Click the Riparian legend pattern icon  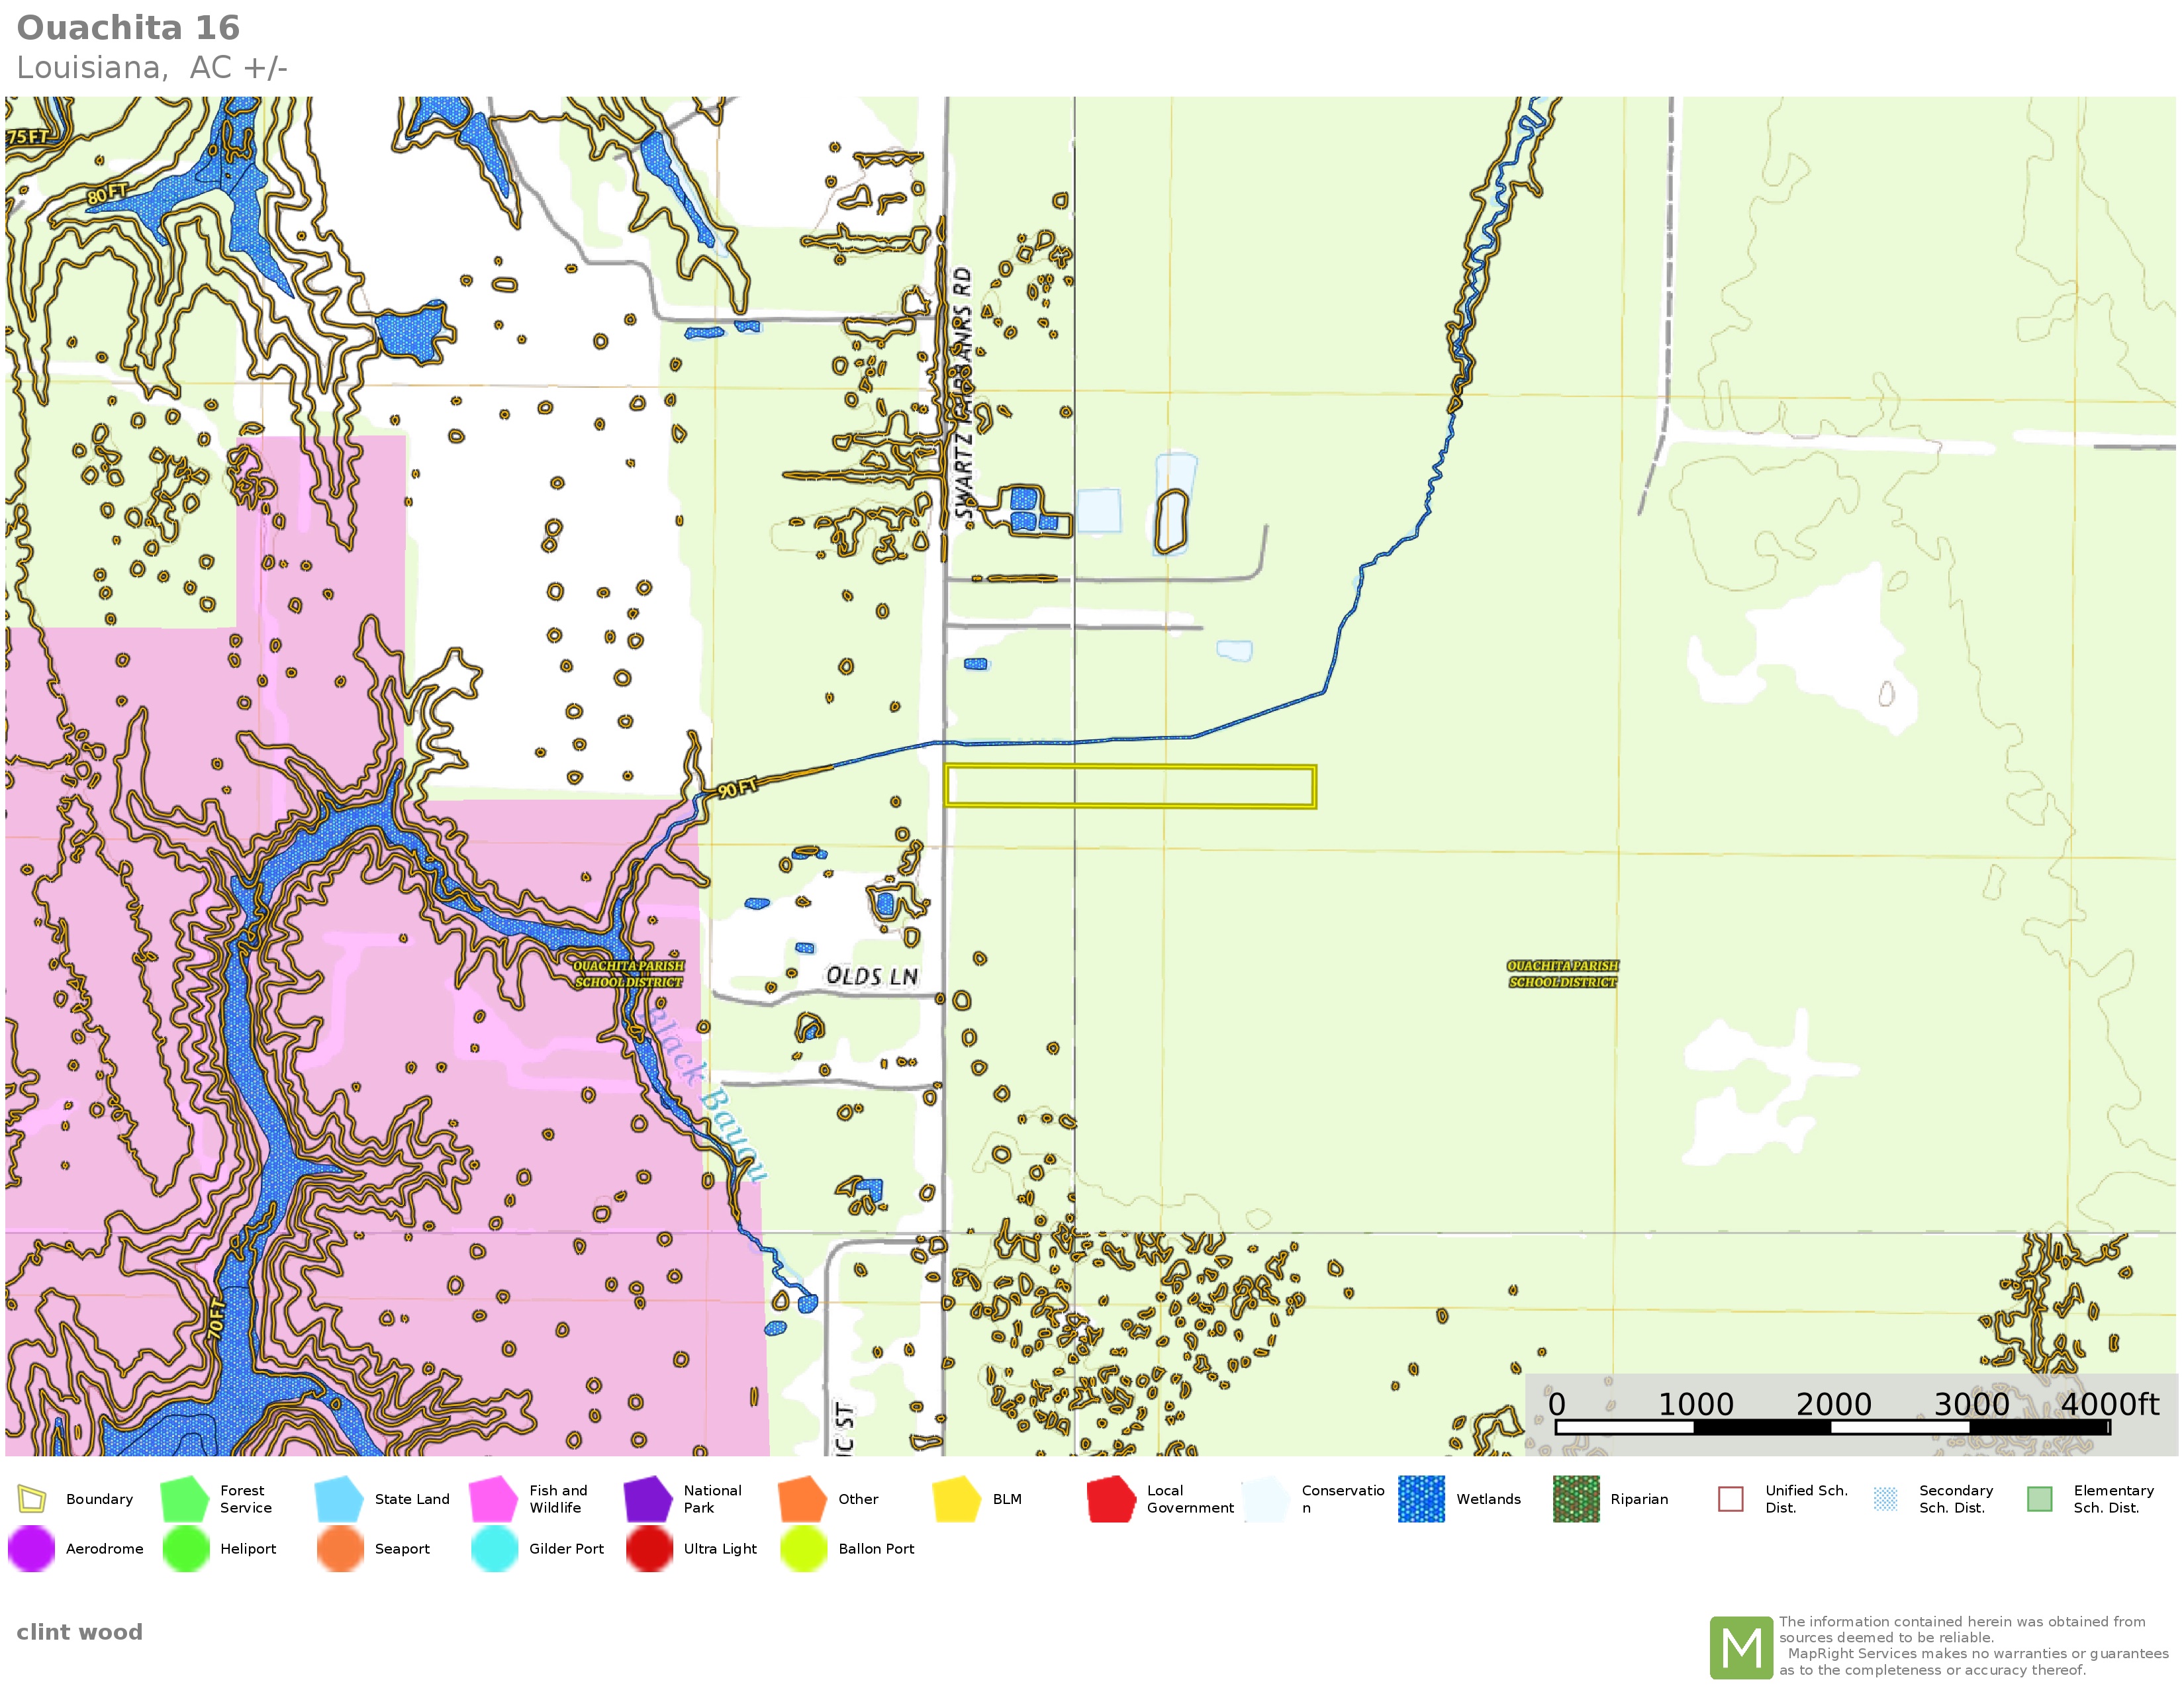coord(1576,1499)
